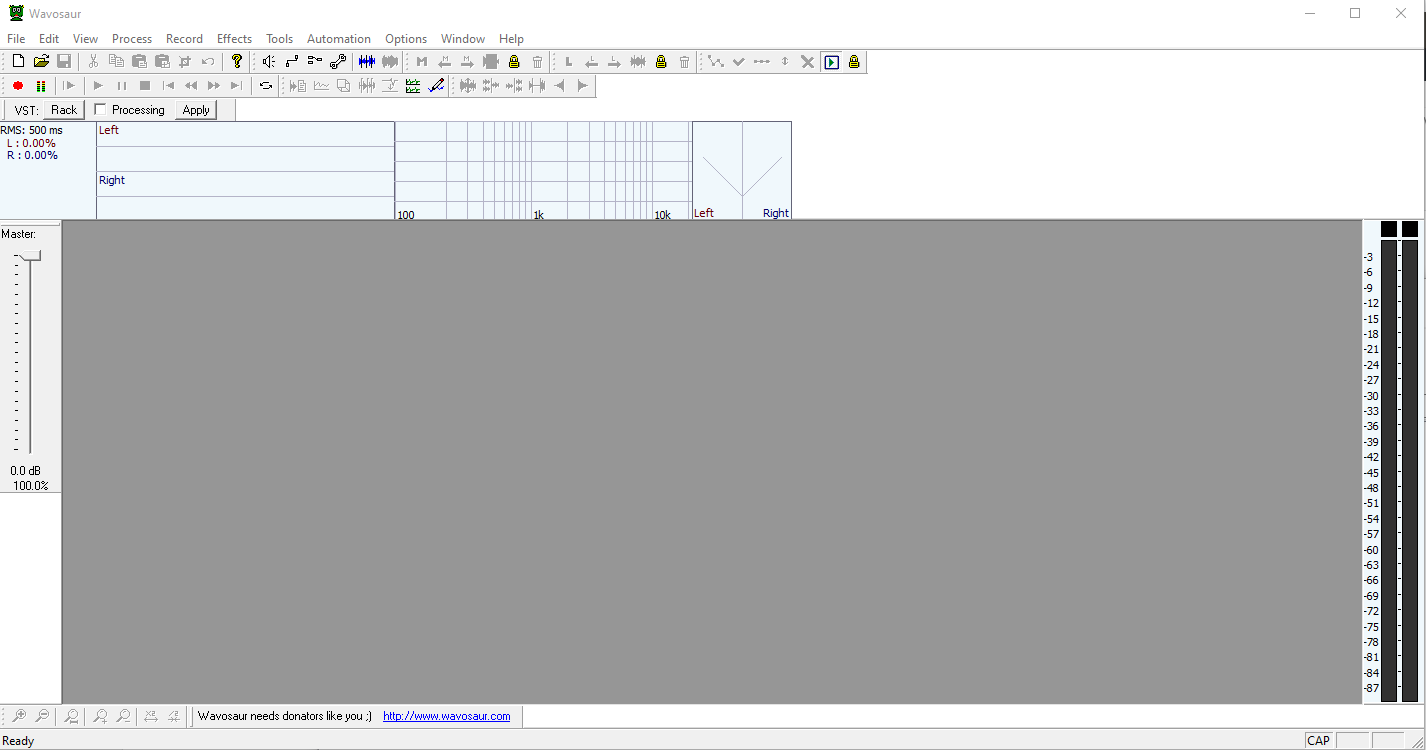Click the Apply button
This screenshot has width=1426, height=750.
196,110
